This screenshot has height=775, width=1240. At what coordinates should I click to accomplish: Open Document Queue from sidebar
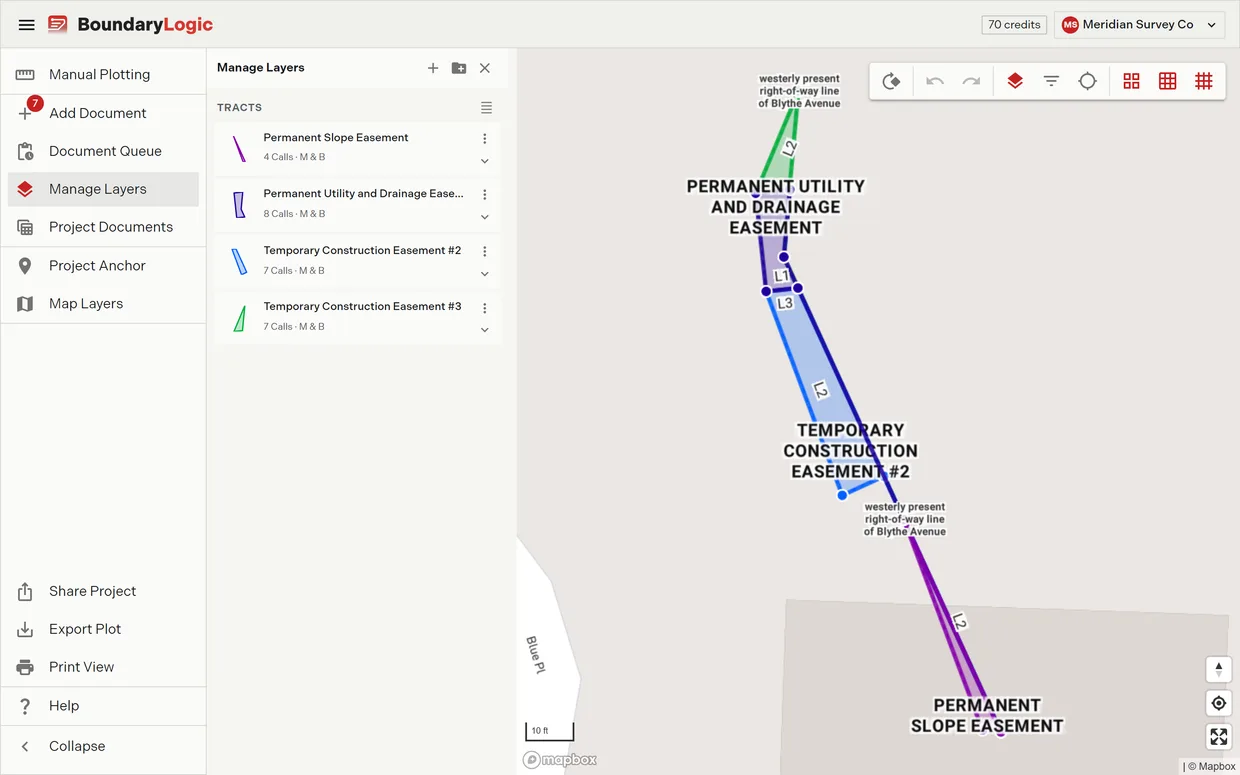pos(103,151)
